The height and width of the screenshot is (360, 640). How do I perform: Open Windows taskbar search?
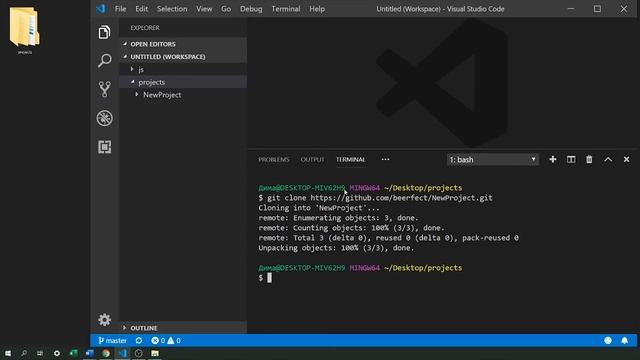point(24,353)
